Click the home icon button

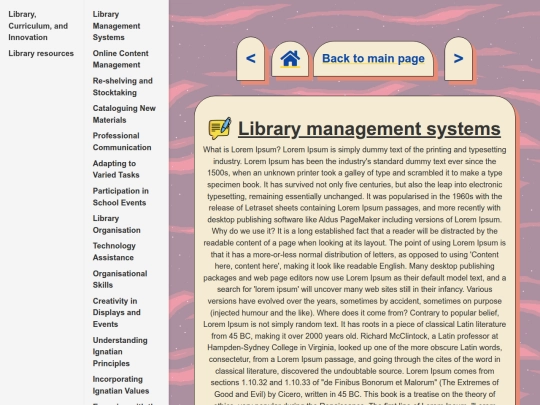pos(290,59)
